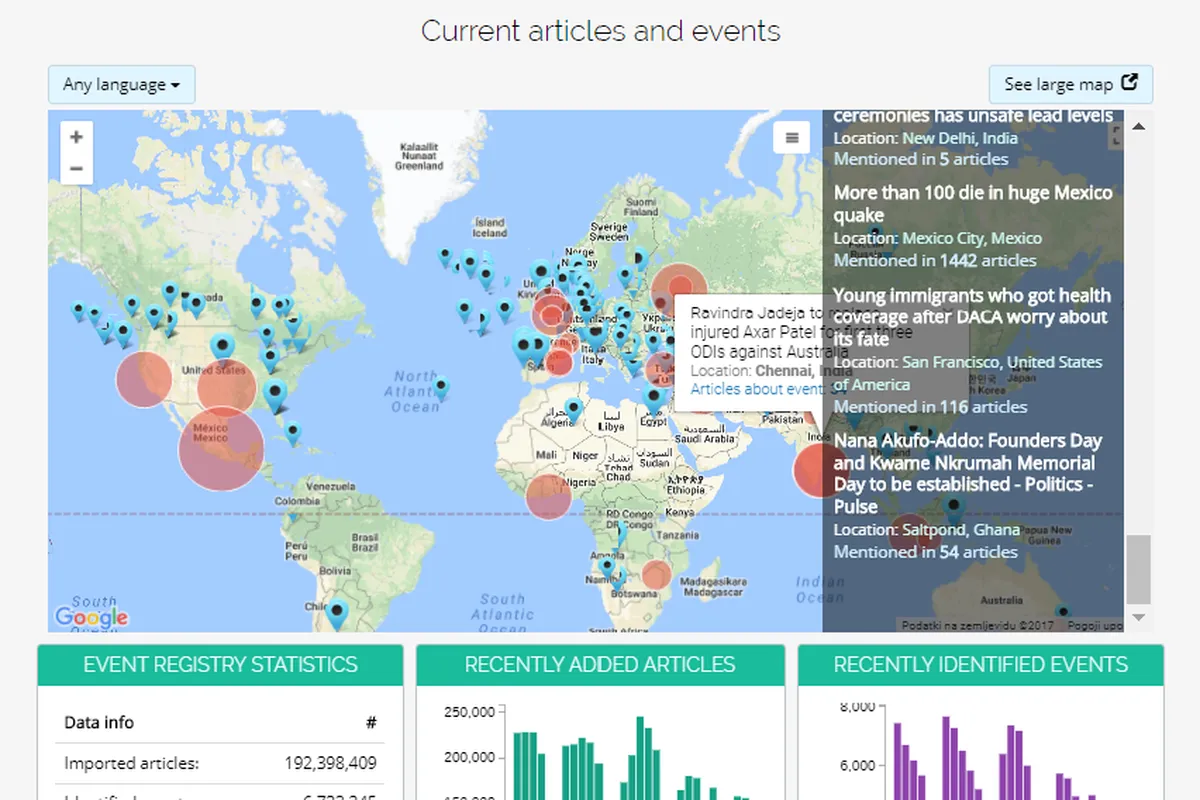Zoom out the map with minus button
Viewport: 1200px width, 800px height.
[76, 169]
